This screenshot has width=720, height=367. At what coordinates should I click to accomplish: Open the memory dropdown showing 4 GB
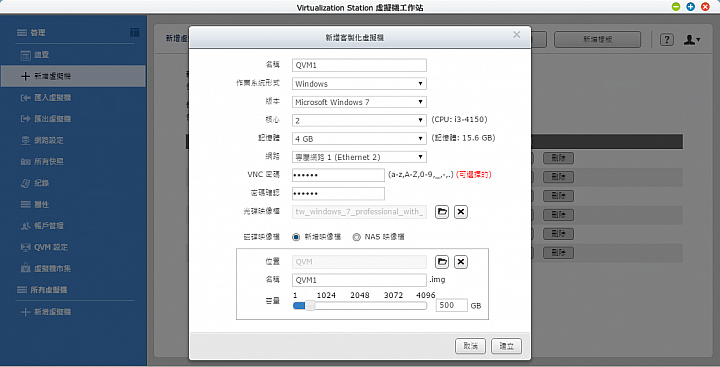(x=359, y=139)
